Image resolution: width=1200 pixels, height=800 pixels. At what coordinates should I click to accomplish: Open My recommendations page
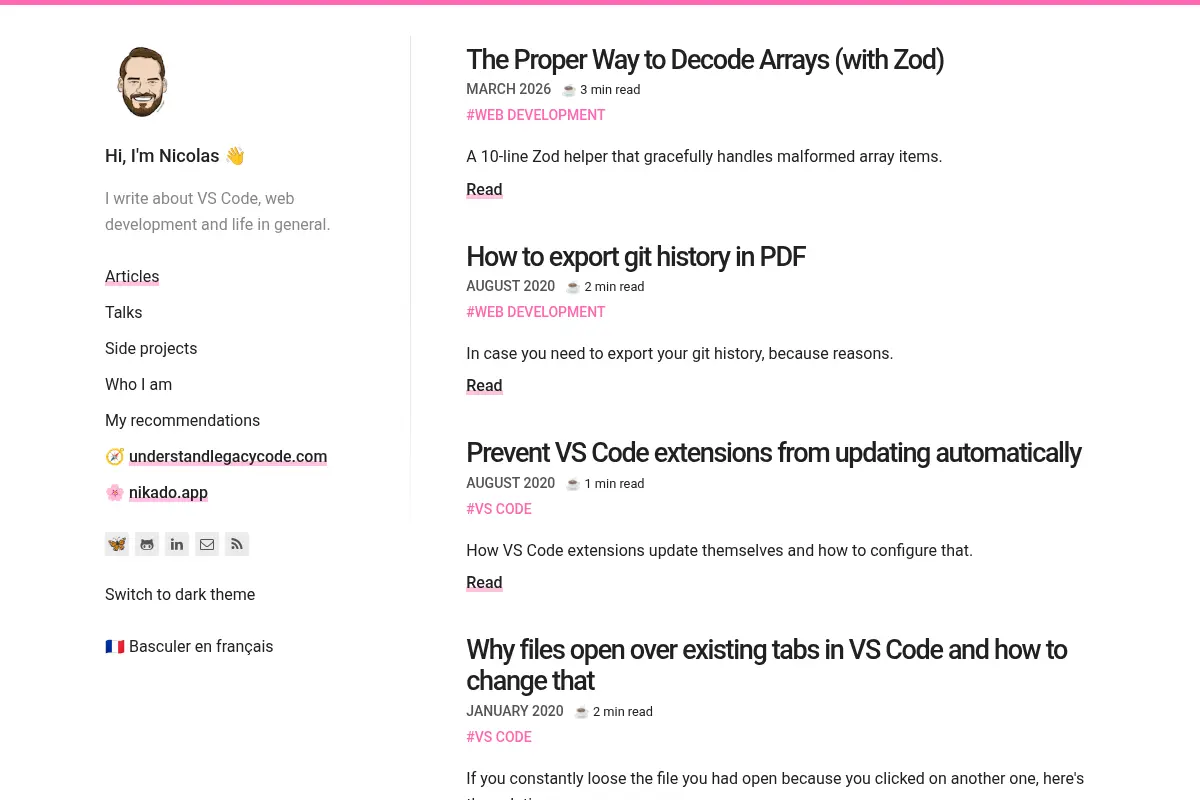[182, 420]
